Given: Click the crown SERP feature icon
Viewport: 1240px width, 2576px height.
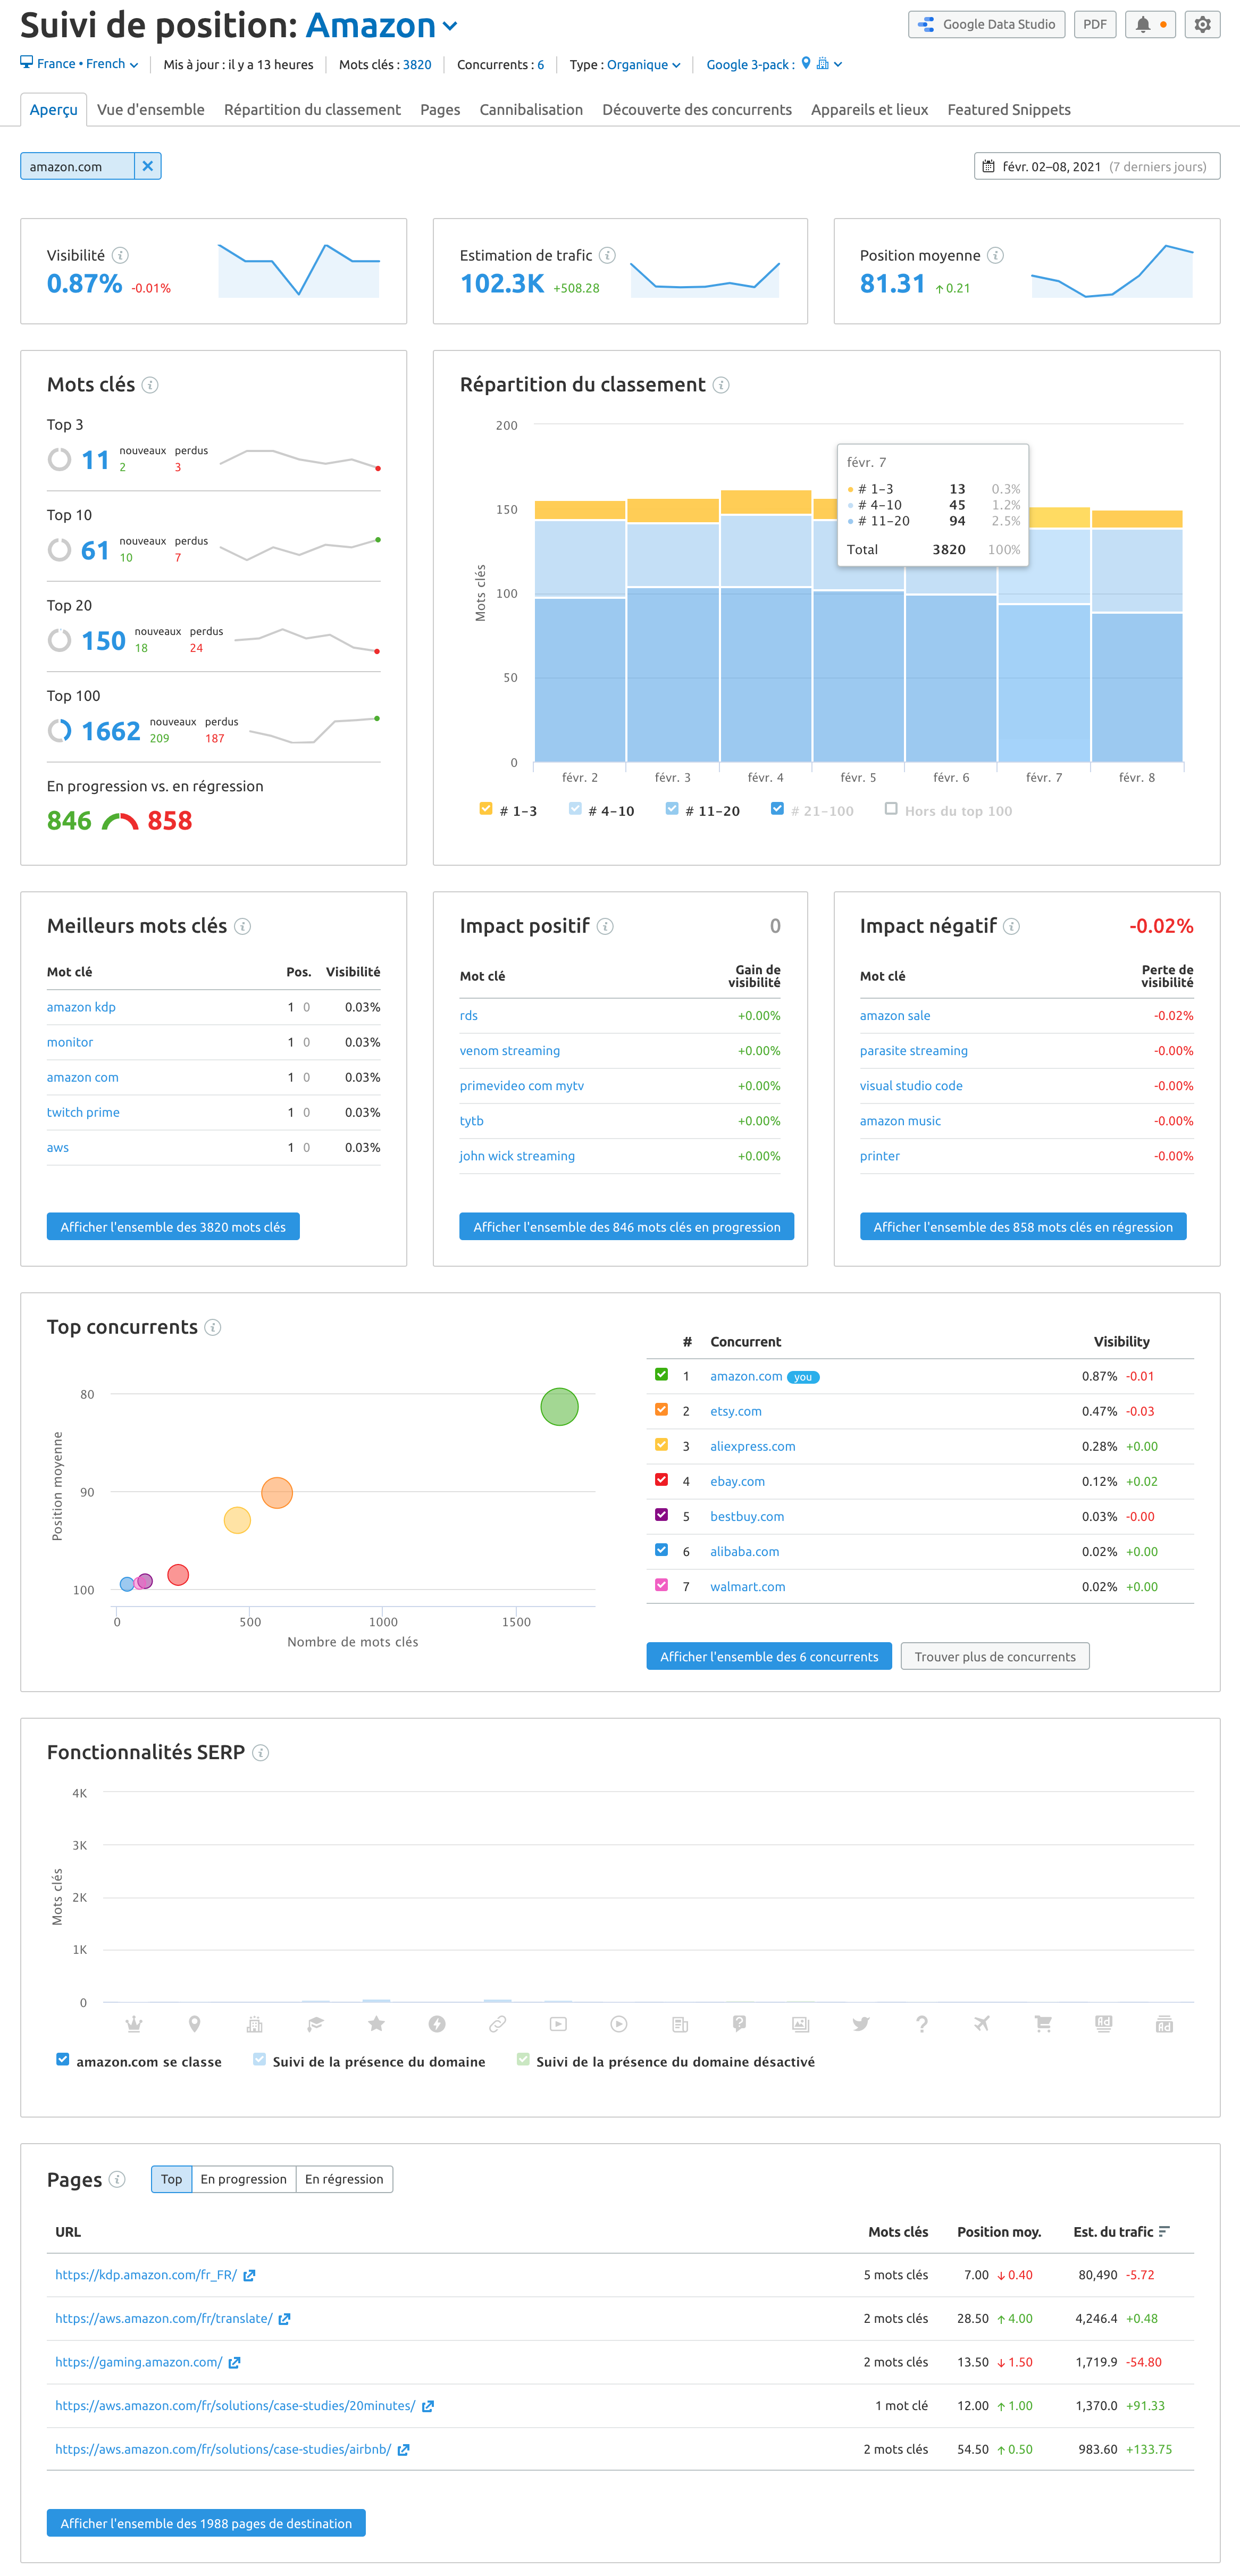Looking at the screenshot, I should (x=134, y=2023).
